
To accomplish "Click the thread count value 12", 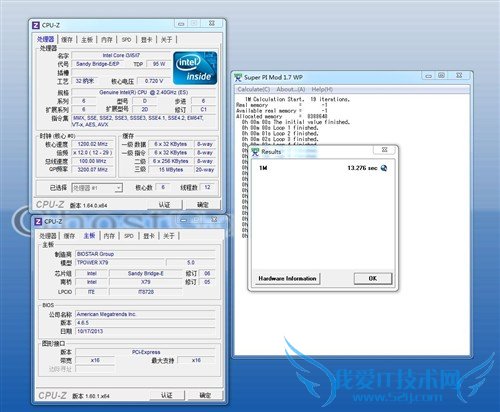I will 207,187.
